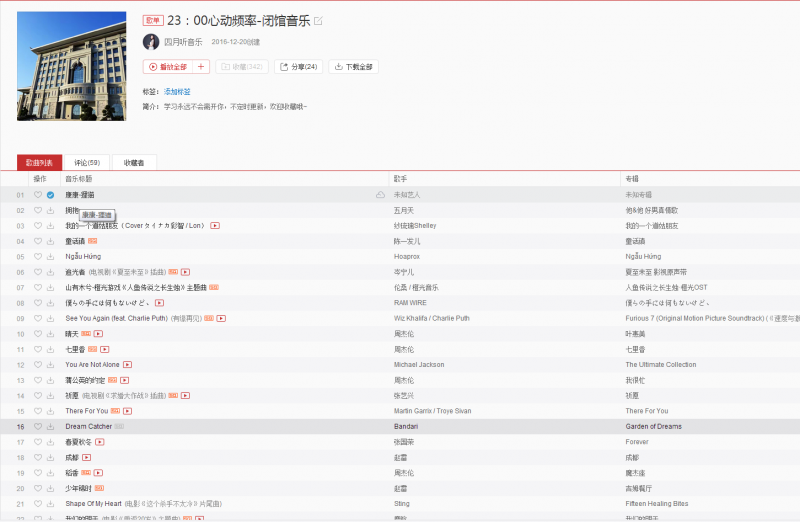Click the 下载全部 download all button
The image size is (800, 522).
[354, 67]
